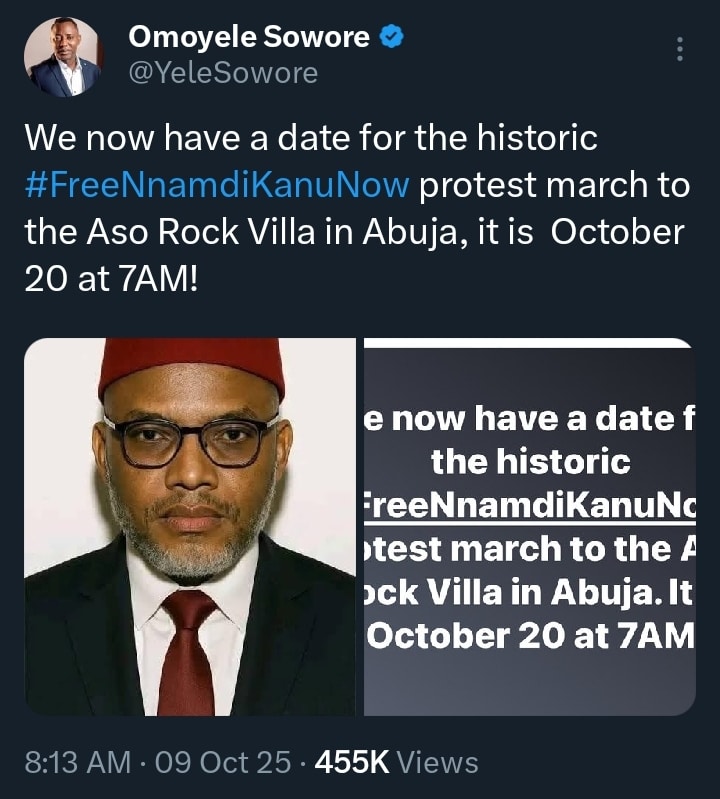View the 455K view count analytics
720x799 pixels.
click(352, 763)
